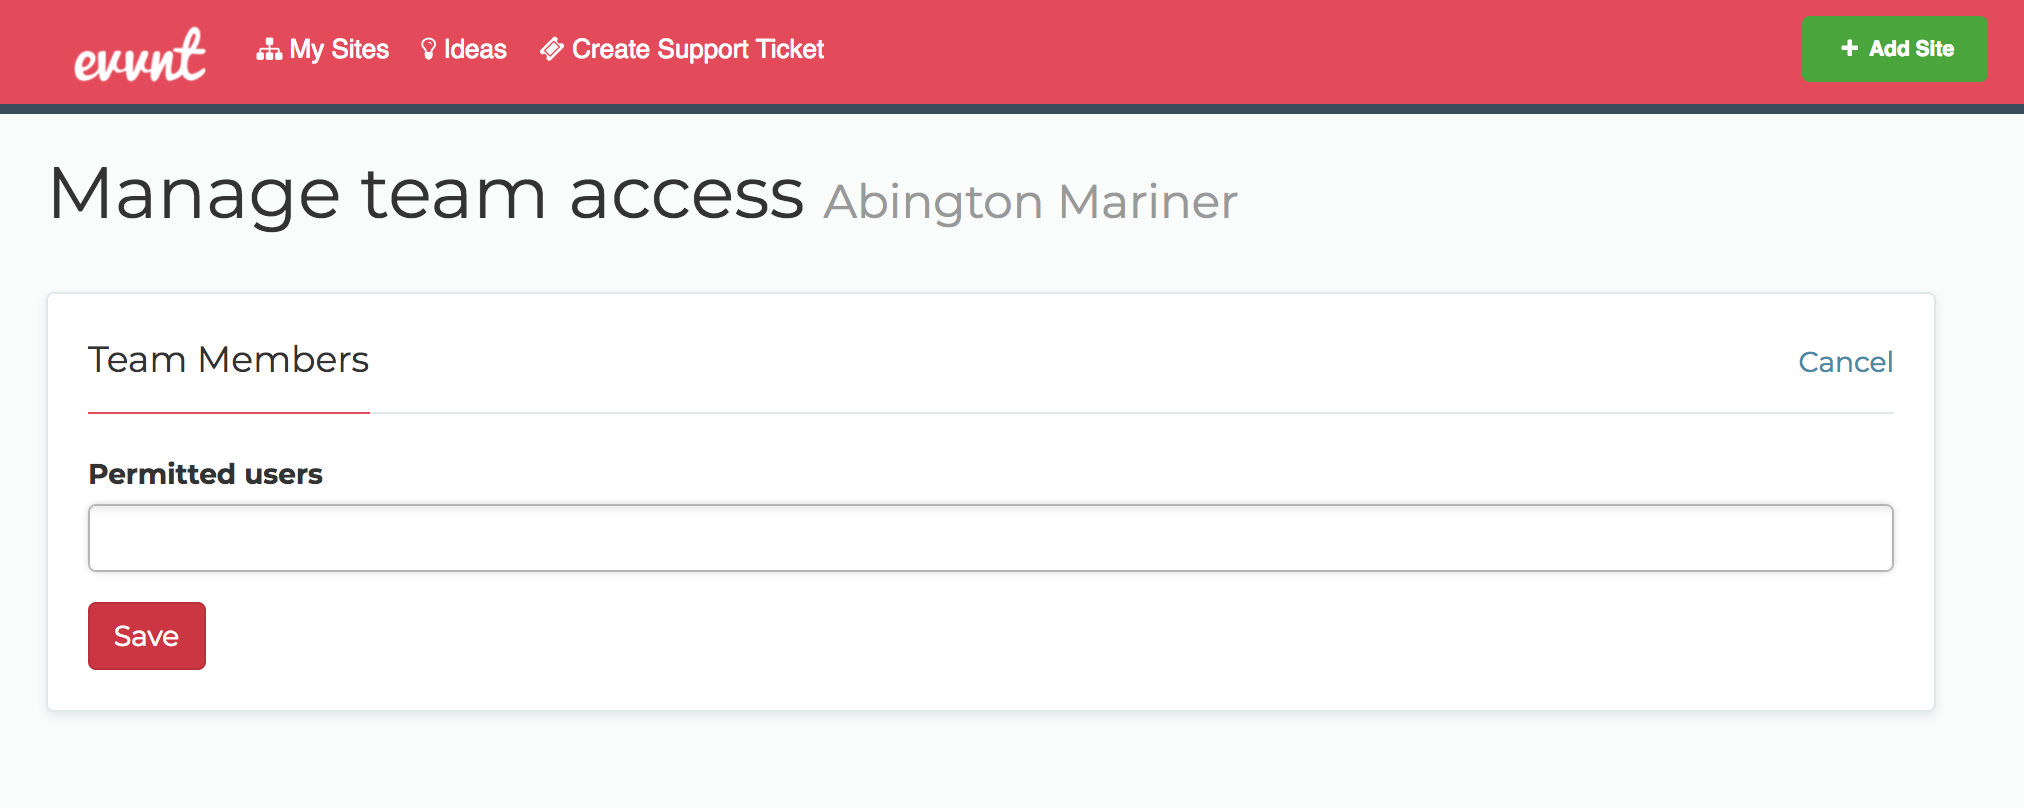Go to the Ideas nav link

pyautogui.click(x=464, y=49)
